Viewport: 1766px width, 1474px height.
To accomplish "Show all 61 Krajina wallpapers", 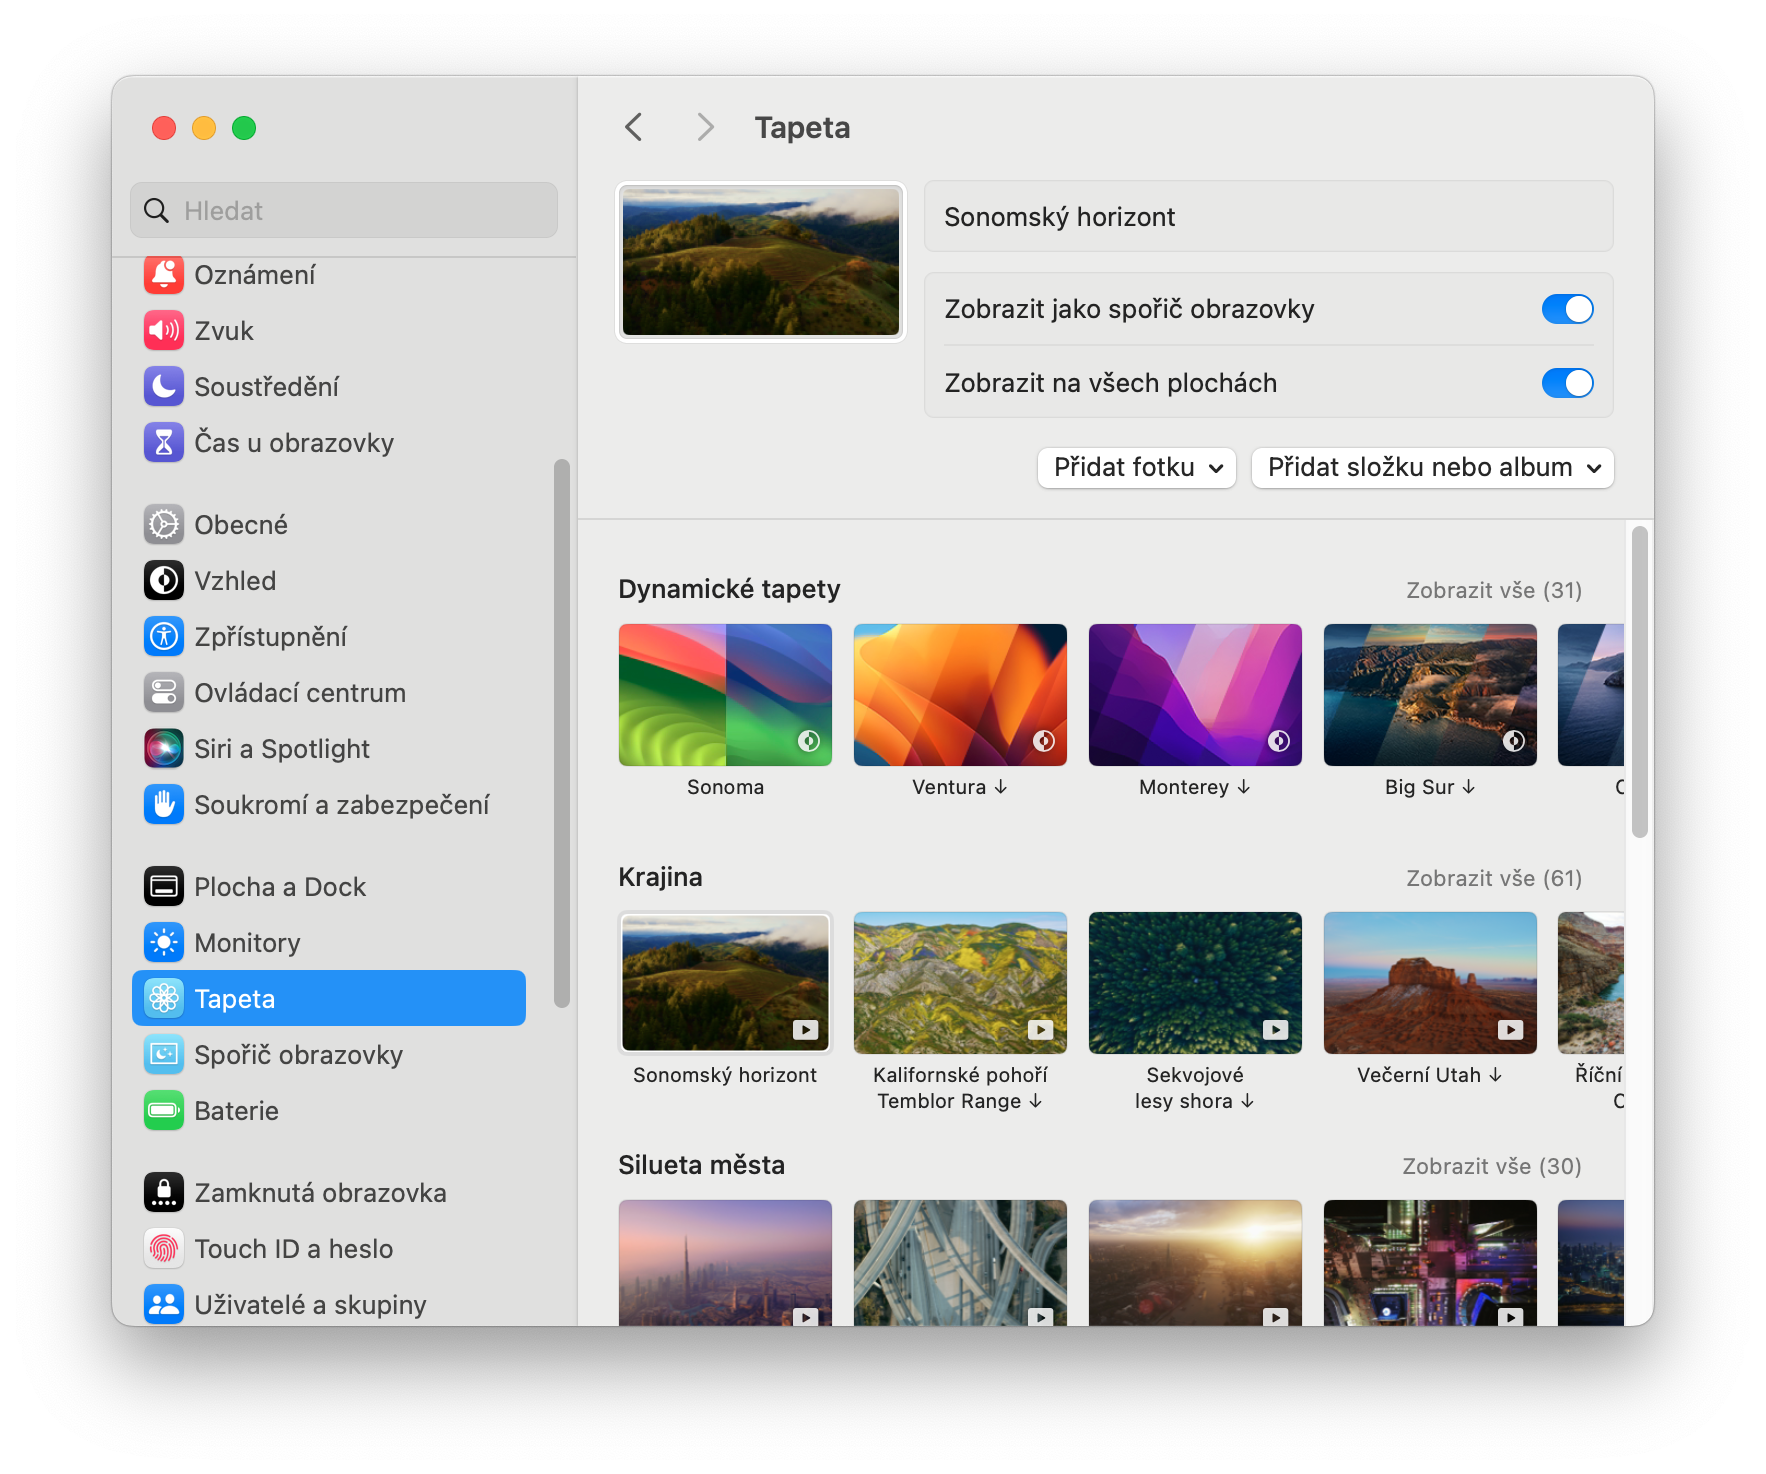I will [x=1493, y=878].
